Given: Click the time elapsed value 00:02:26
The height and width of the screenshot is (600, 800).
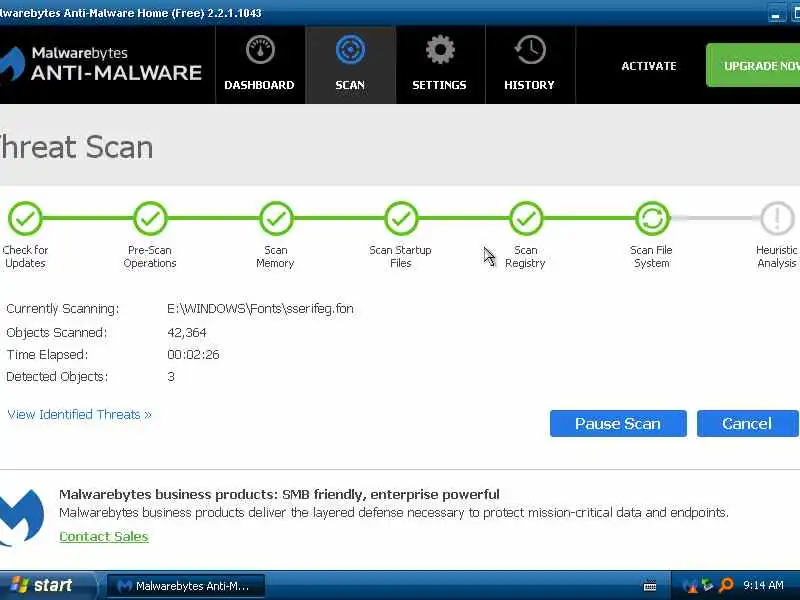Looking at the screenshot, I should (193, 355).
